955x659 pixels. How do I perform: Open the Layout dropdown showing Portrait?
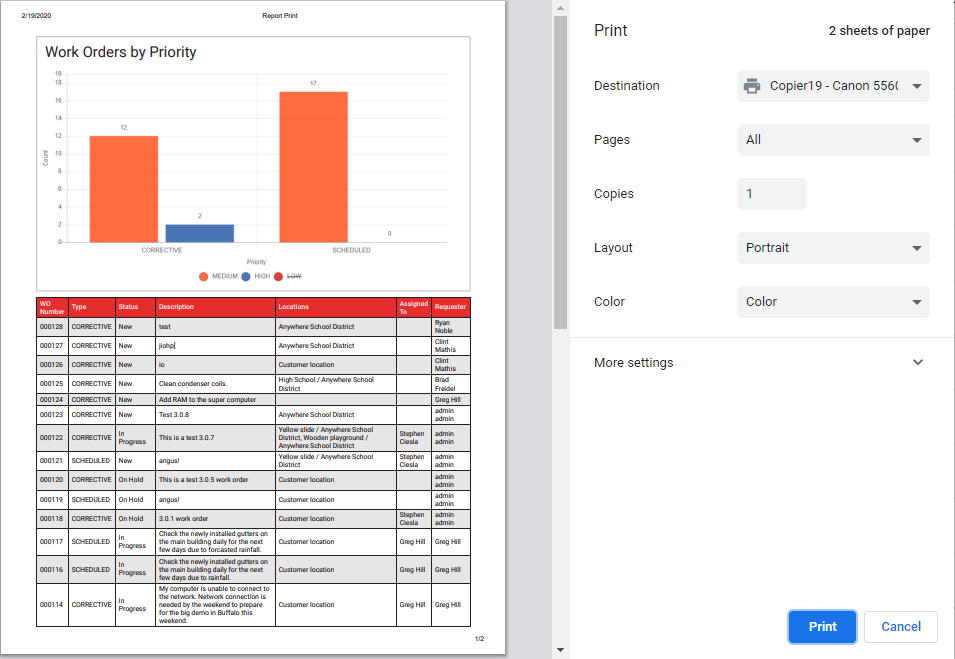pos(834,248)
